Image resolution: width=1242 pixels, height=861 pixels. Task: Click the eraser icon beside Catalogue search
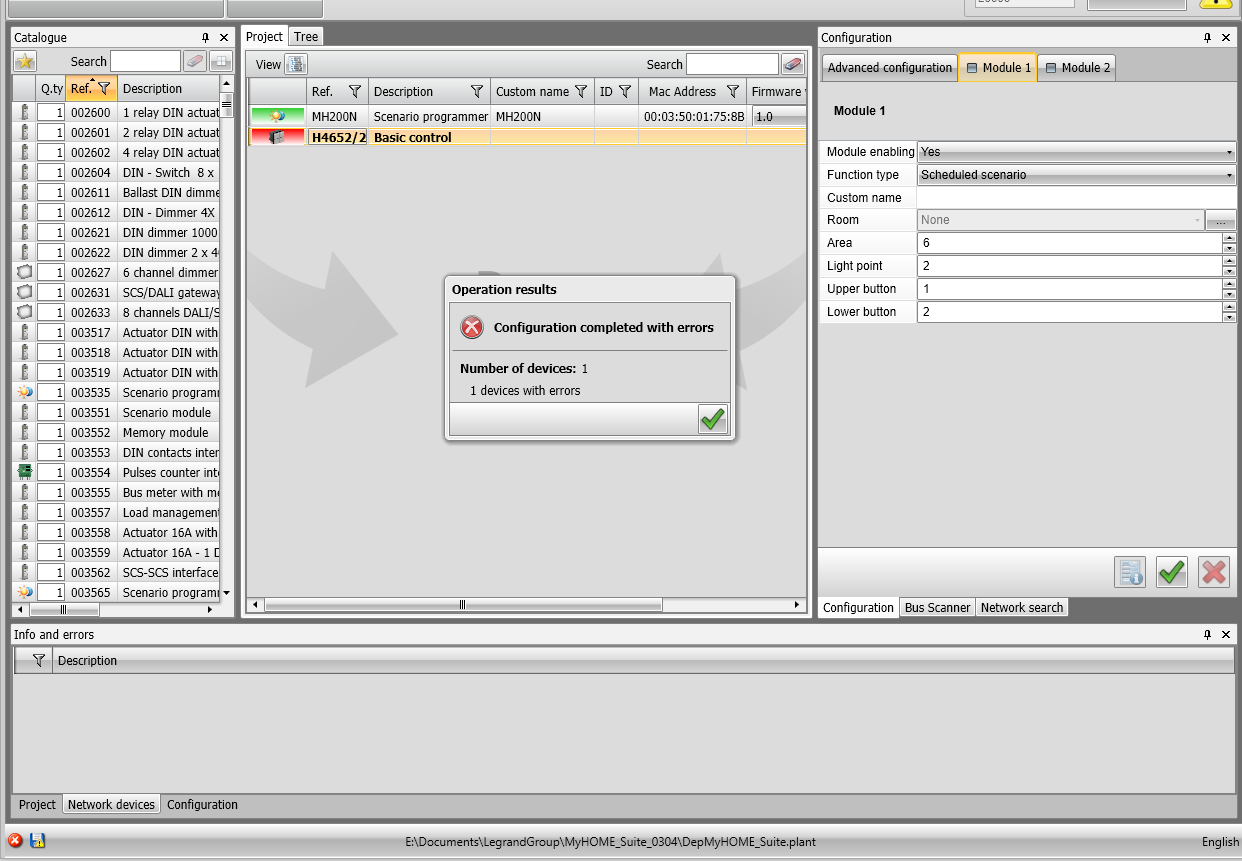[195, 62]
